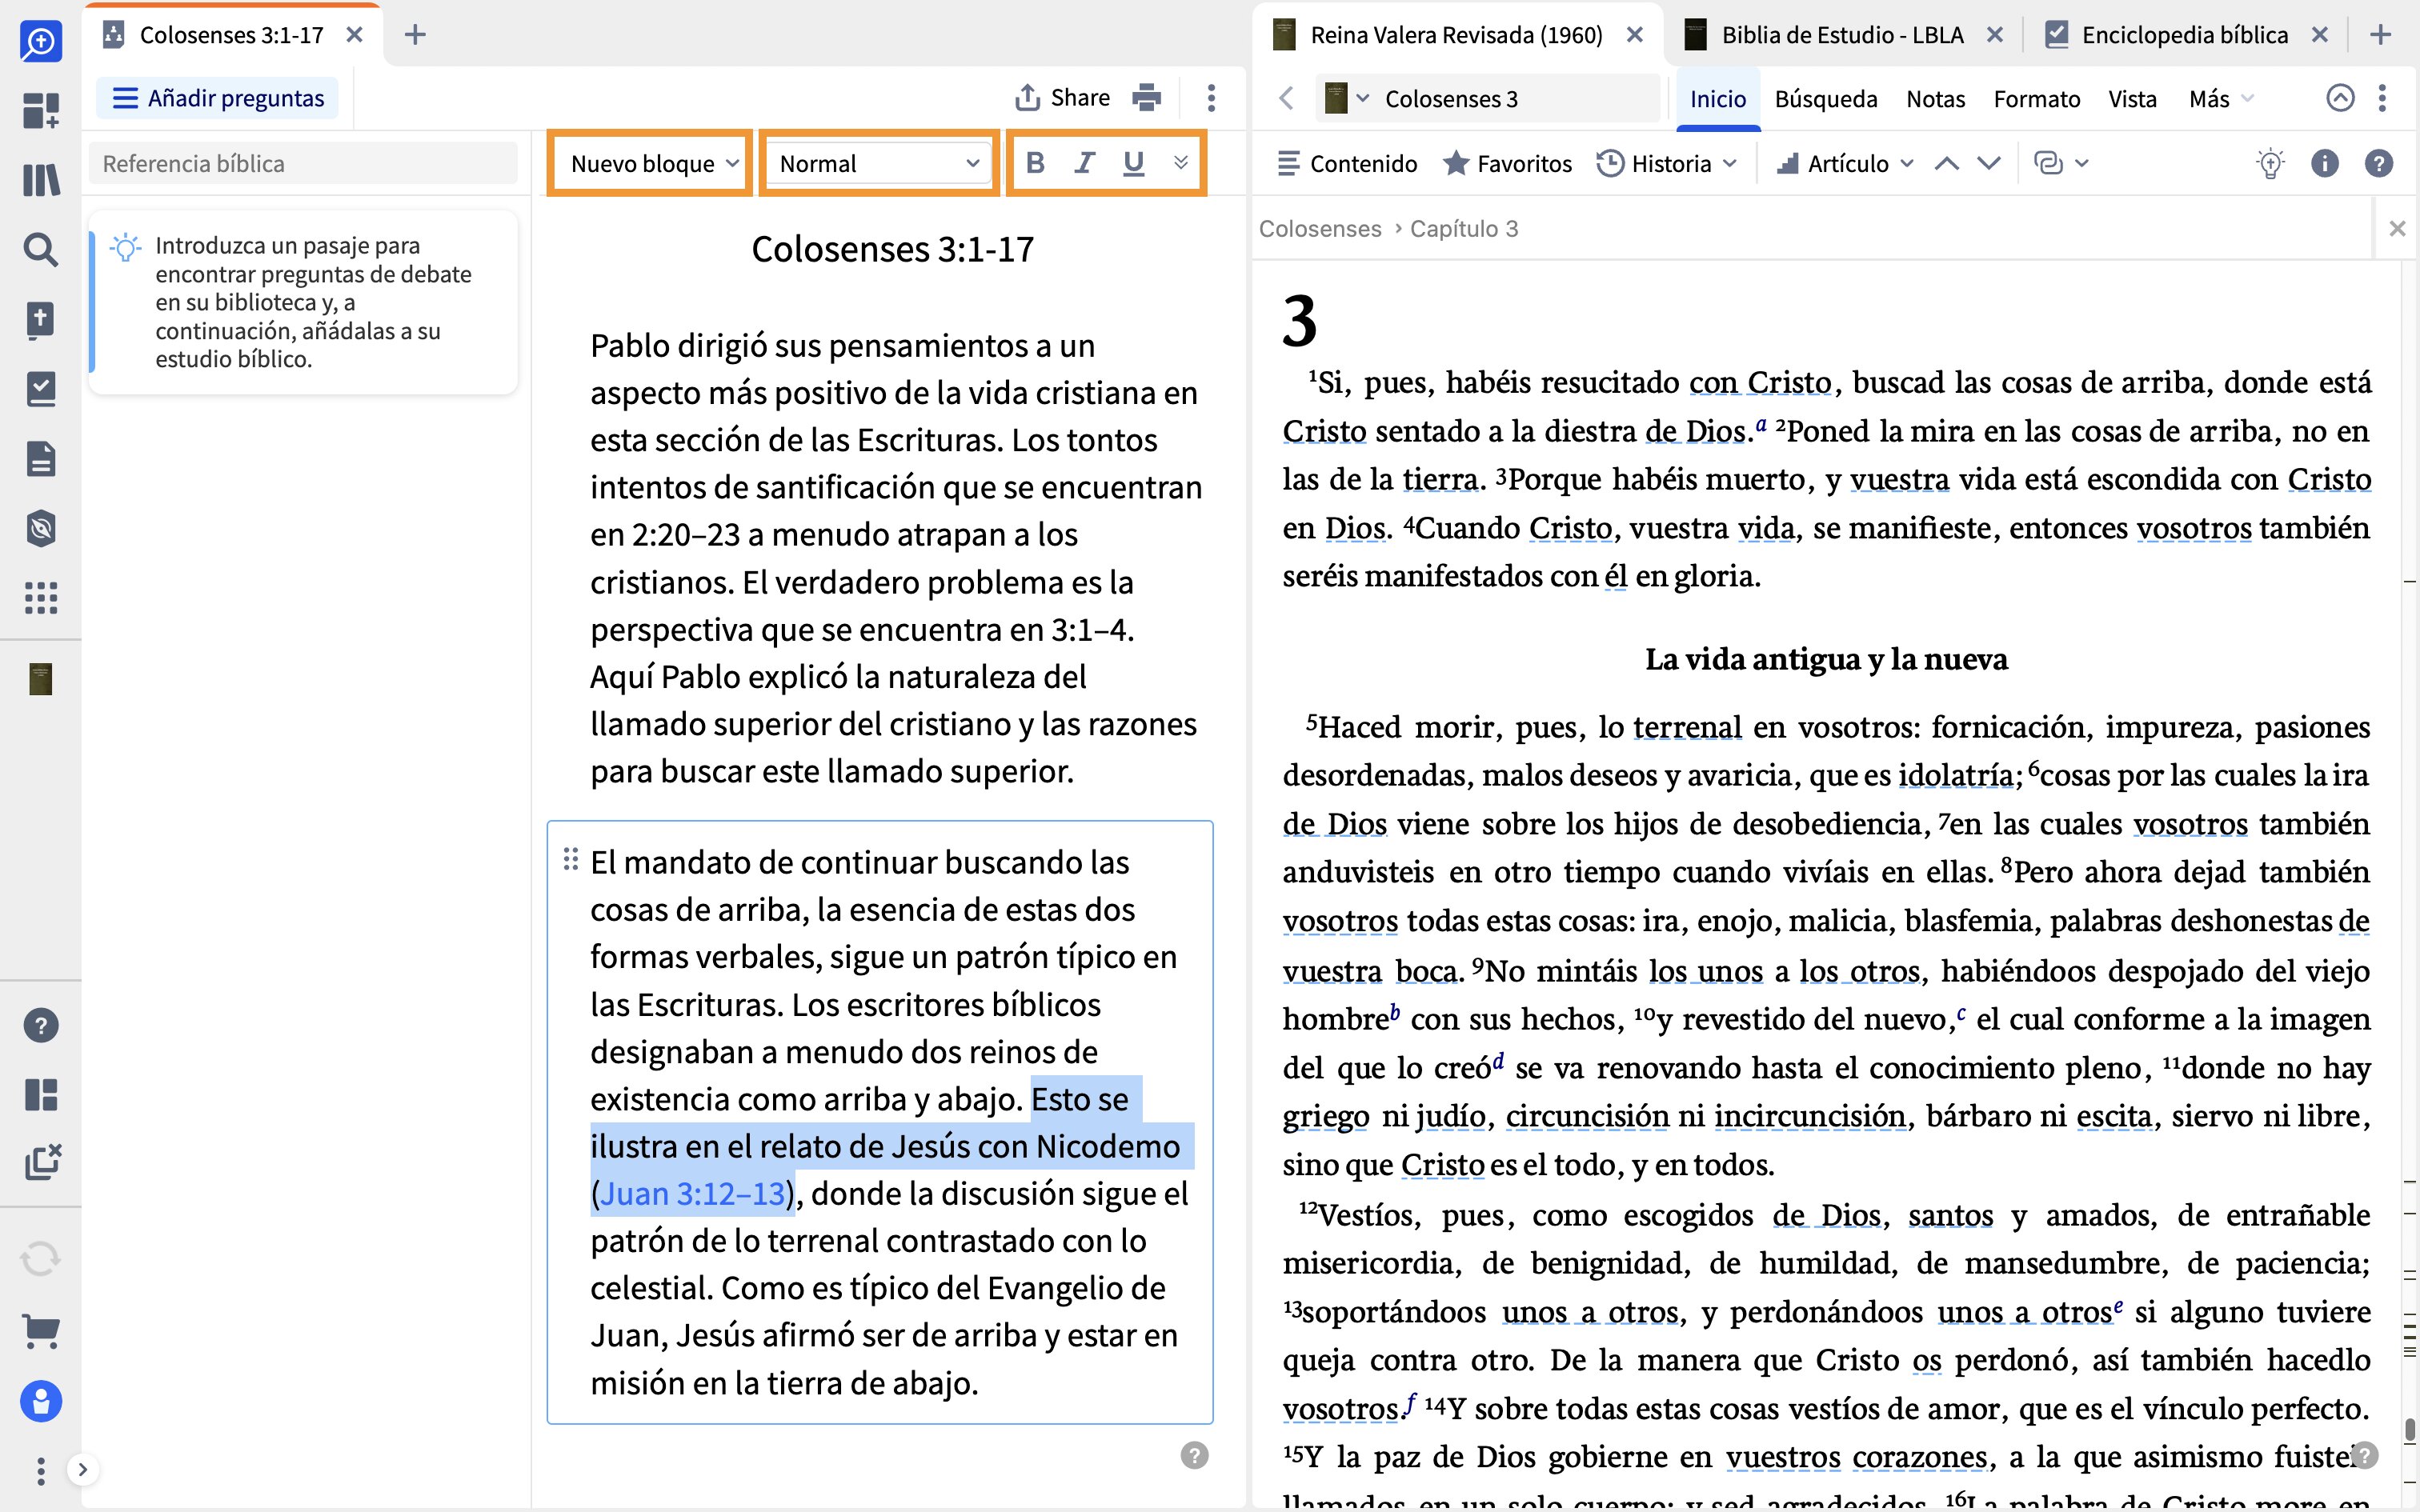The height and width of the screenshot is (1512, 2420).
Task: Open the Library books icon
Action: tap(41, 180)
